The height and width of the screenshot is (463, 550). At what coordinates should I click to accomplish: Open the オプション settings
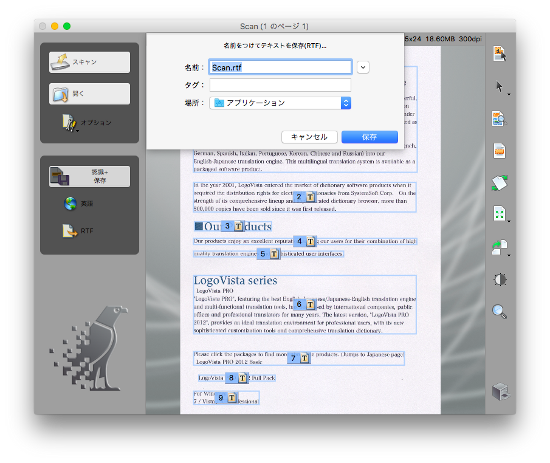coord(87,122)
